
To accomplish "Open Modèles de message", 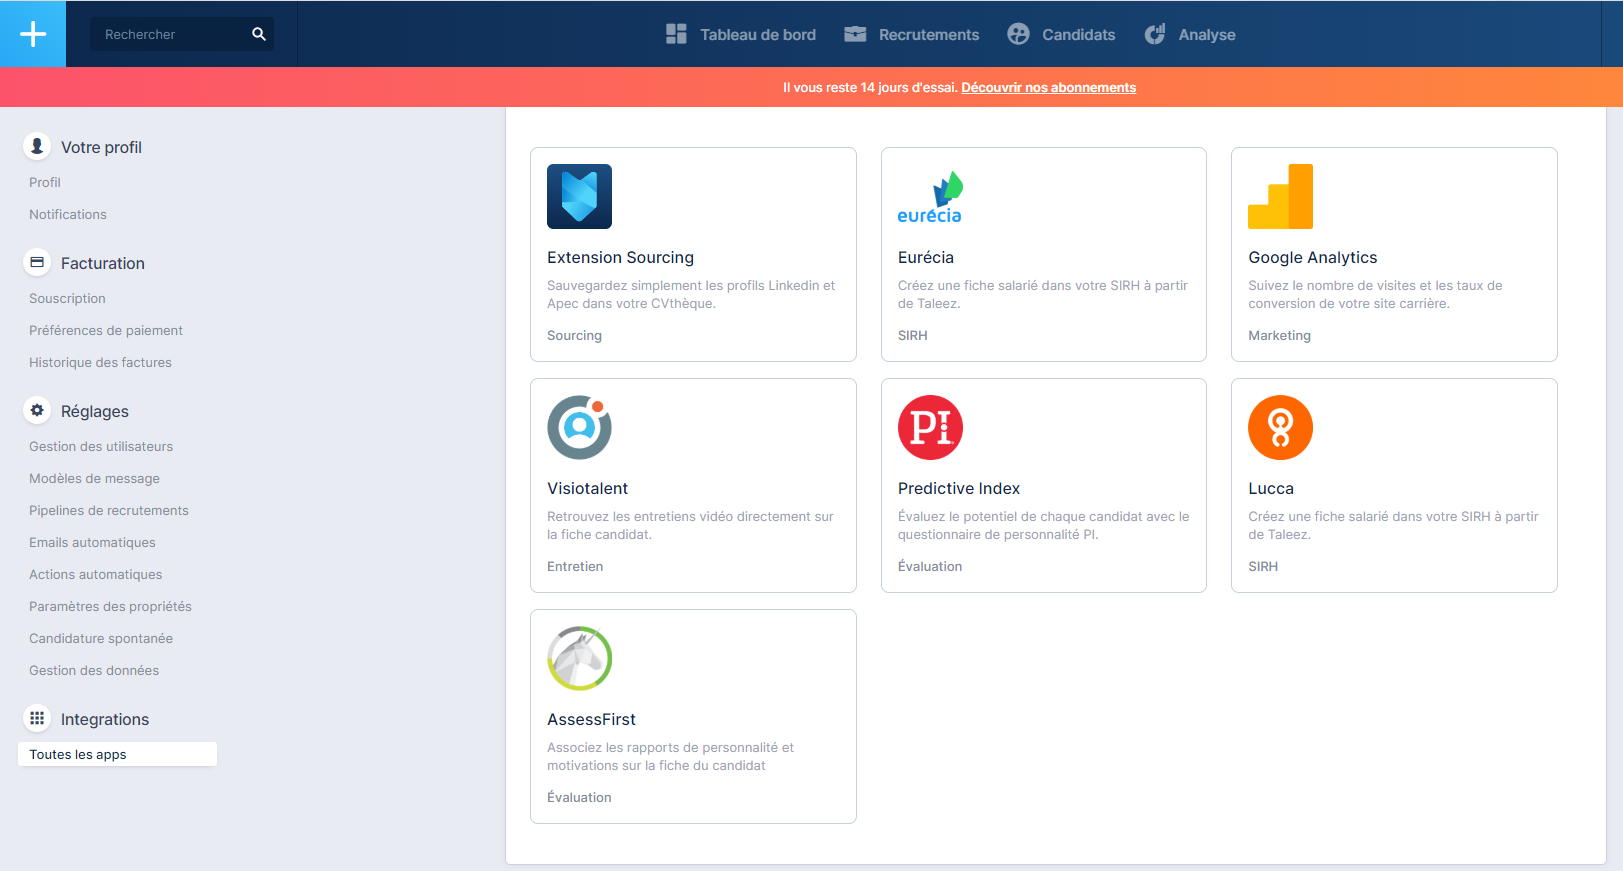I will (94, 478).
